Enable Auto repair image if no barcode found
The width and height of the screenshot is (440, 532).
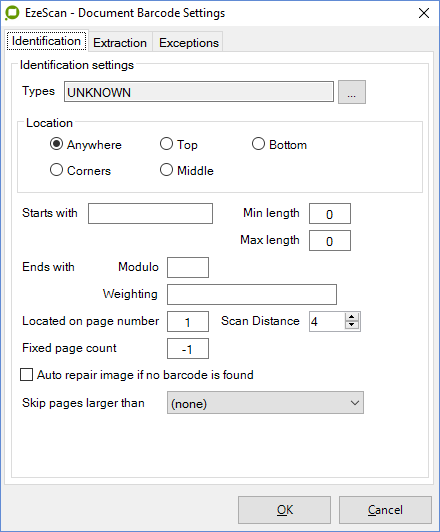coord(26,375)
